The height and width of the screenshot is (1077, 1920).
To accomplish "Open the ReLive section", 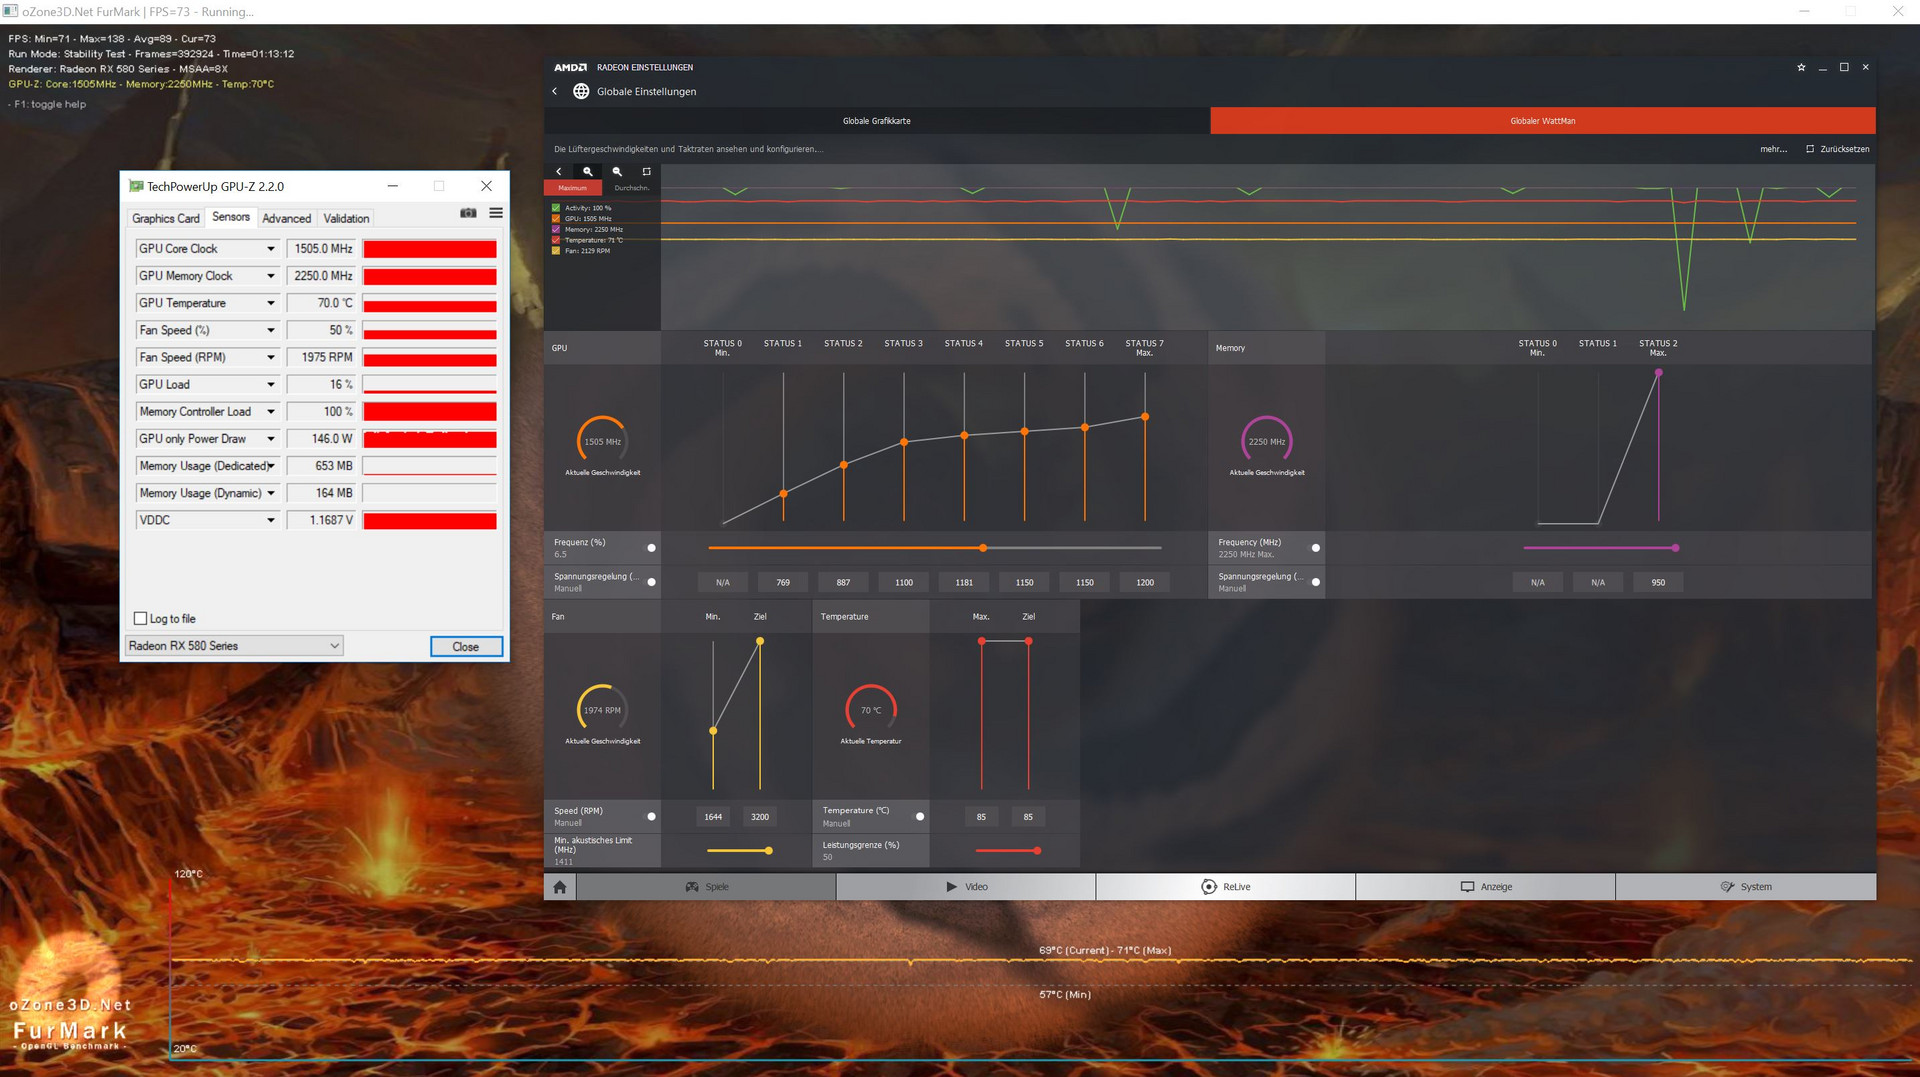I will pos(1226,887).
